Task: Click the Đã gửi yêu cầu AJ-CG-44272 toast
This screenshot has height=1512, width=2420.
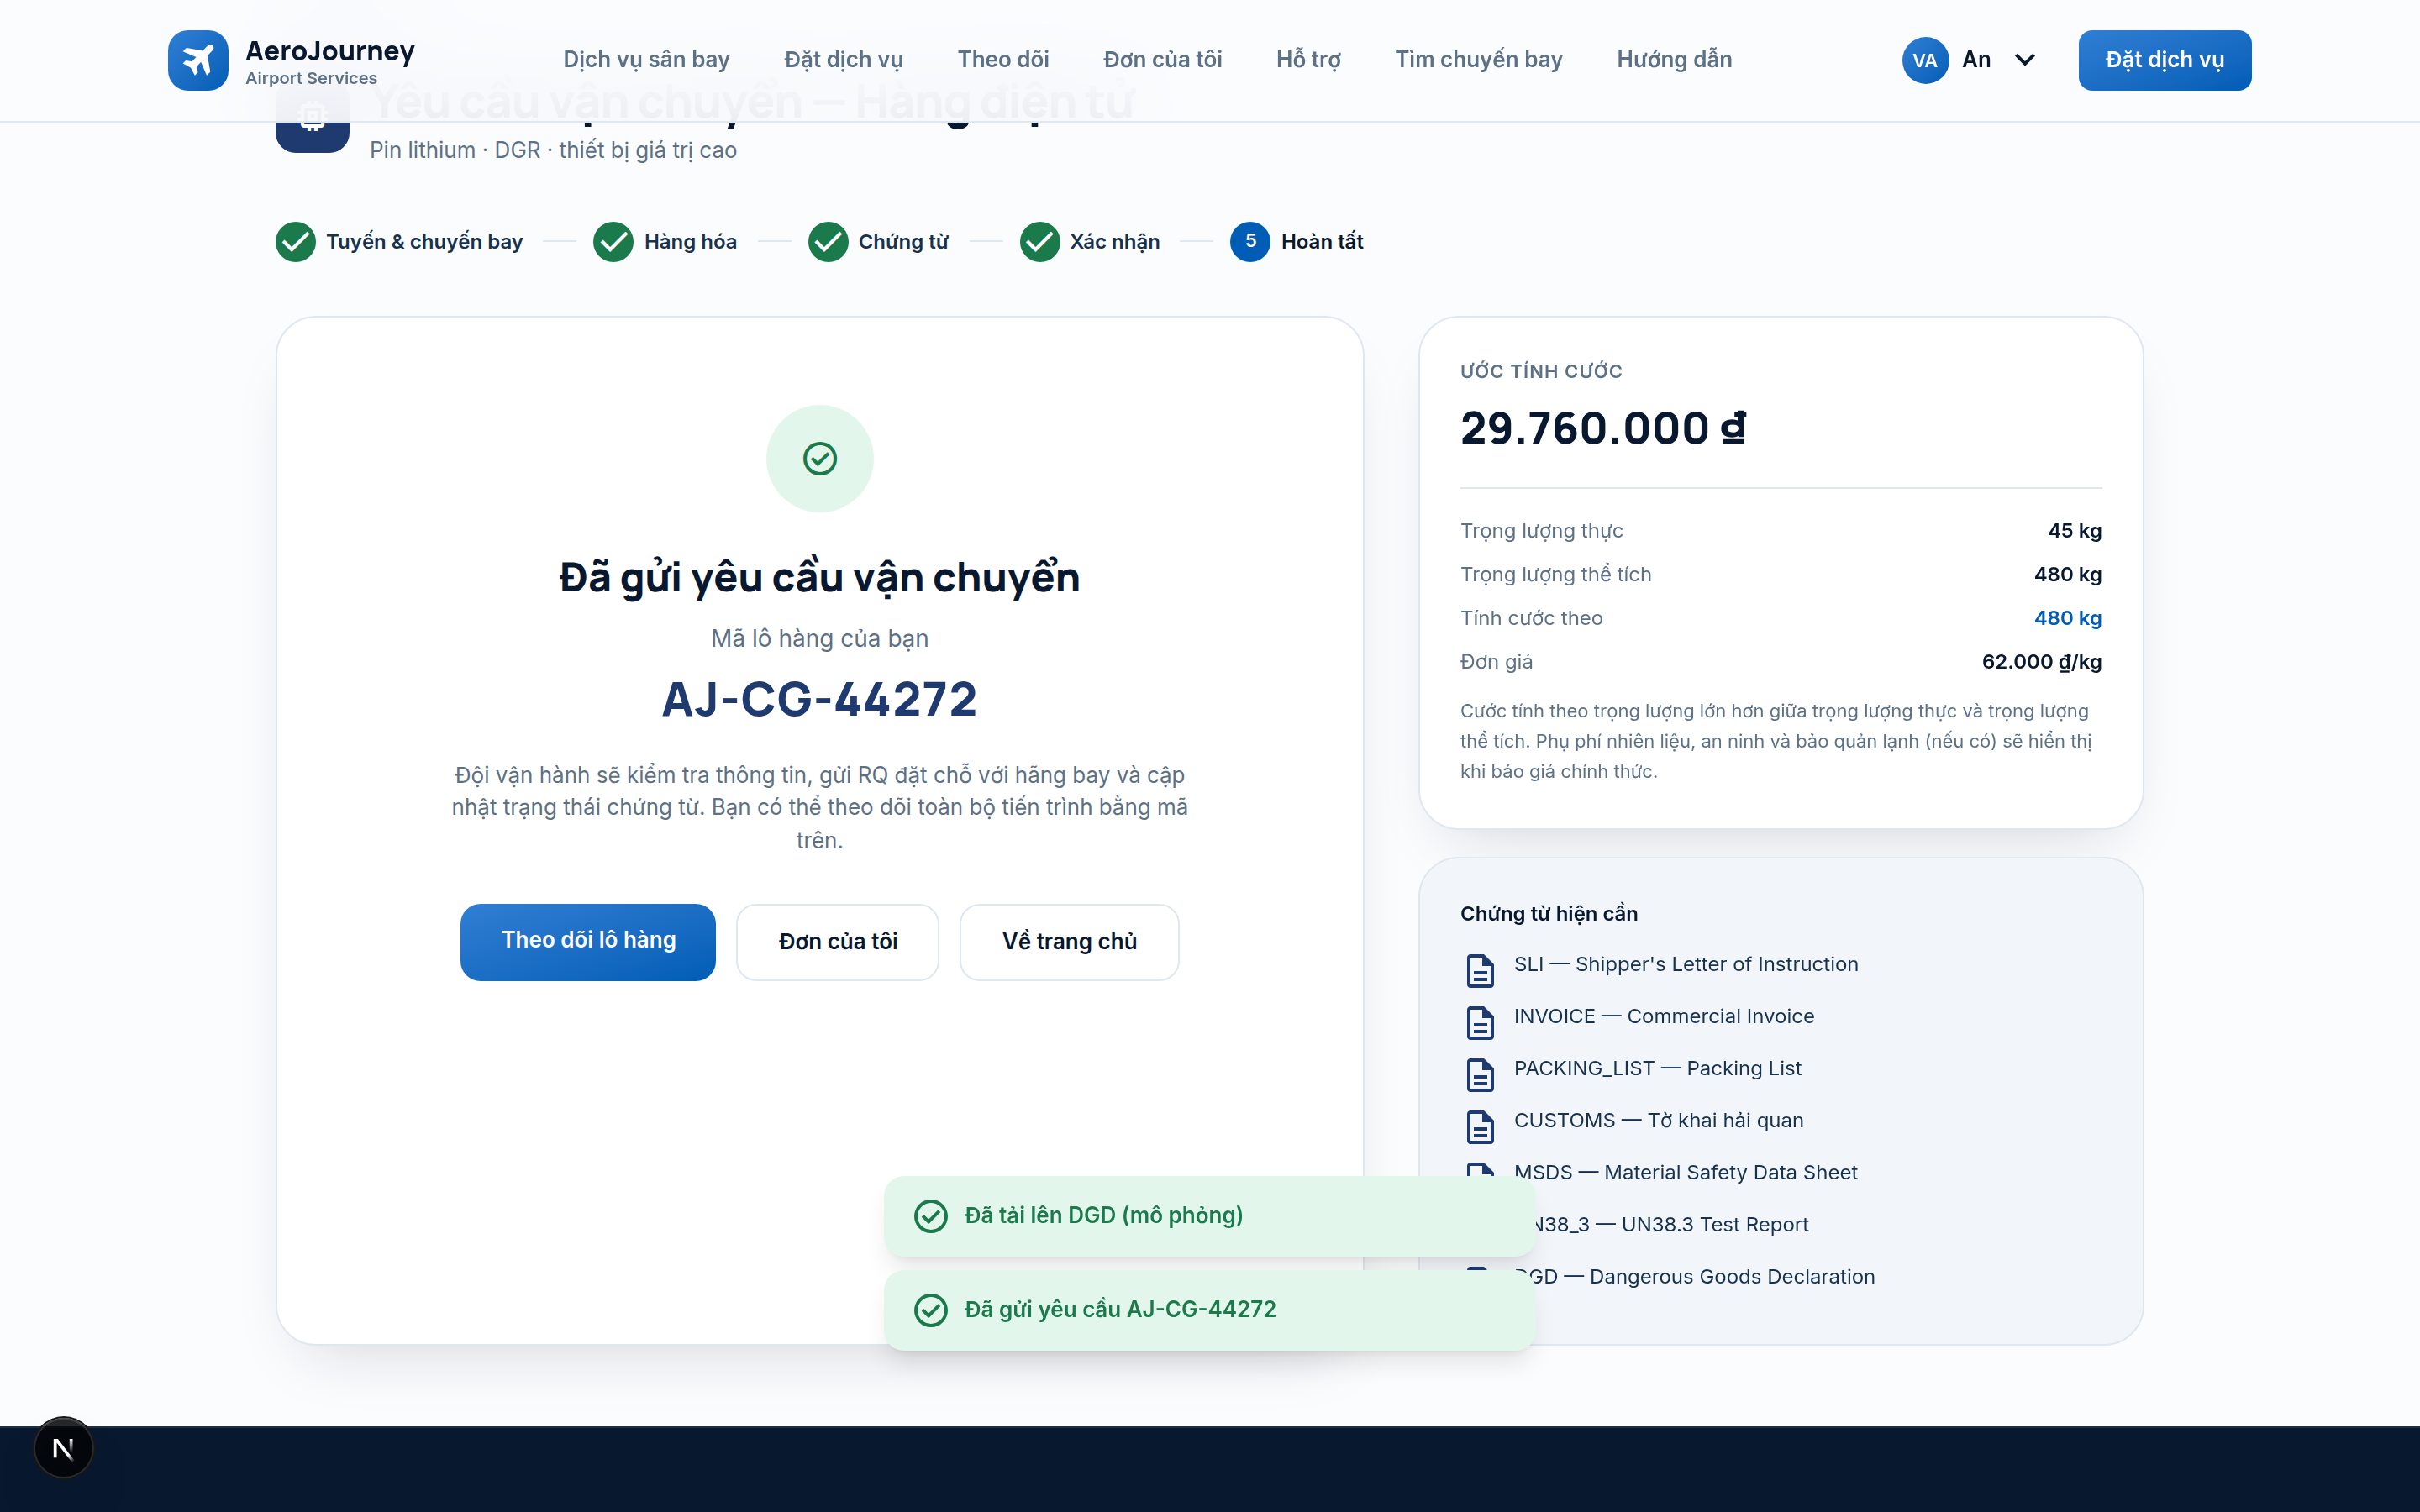Action: 1209,1310
